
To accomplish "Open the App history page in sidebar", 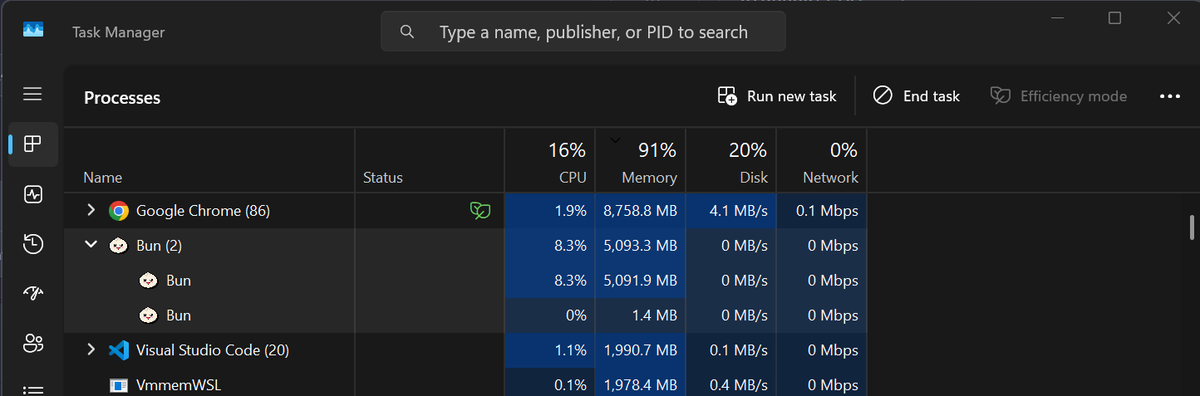I will click(32, 244).
